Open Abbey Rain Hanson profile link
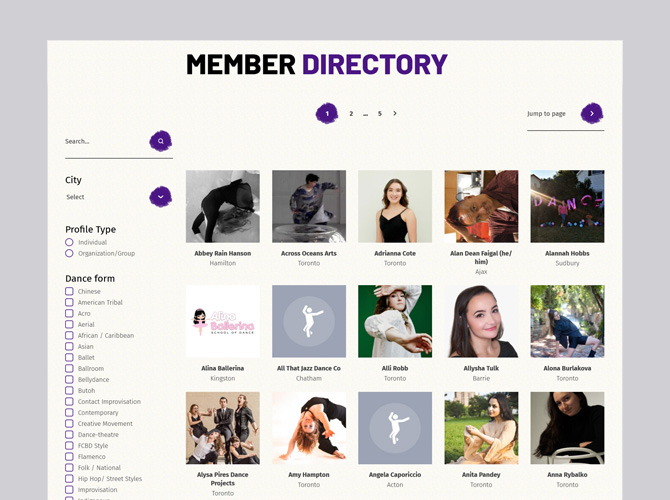Image resolution: width=670 pixels, height=500 pixels. (223, 253)
